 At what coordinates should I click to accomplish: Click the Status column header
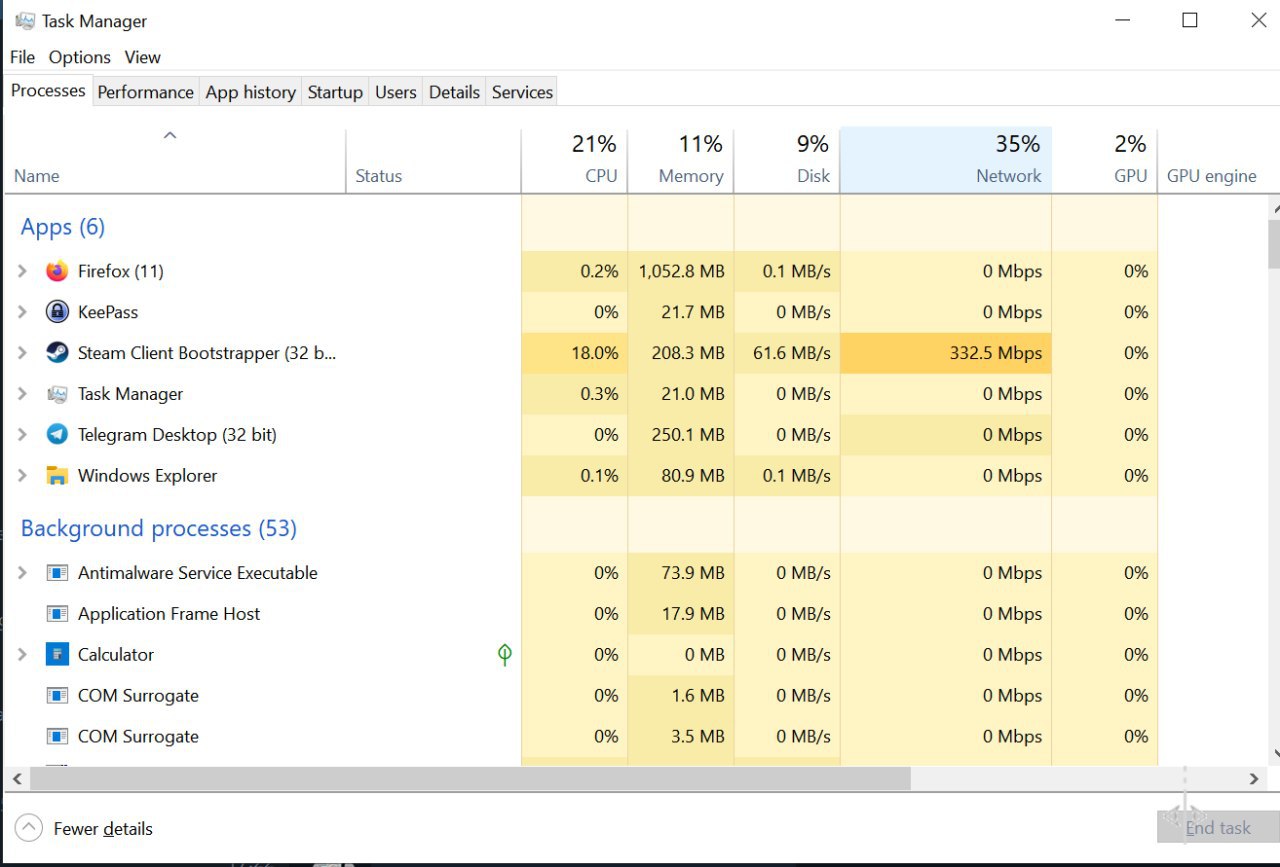point(433,160)
